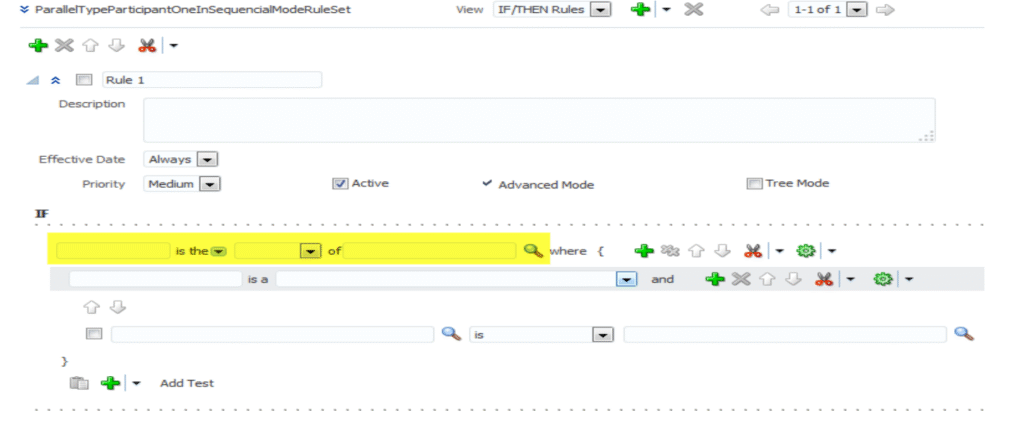Click up arrow above the test checkbox
Viewport: 1024px width, 423px height.
pyautogui.click(x=91, y=307)
